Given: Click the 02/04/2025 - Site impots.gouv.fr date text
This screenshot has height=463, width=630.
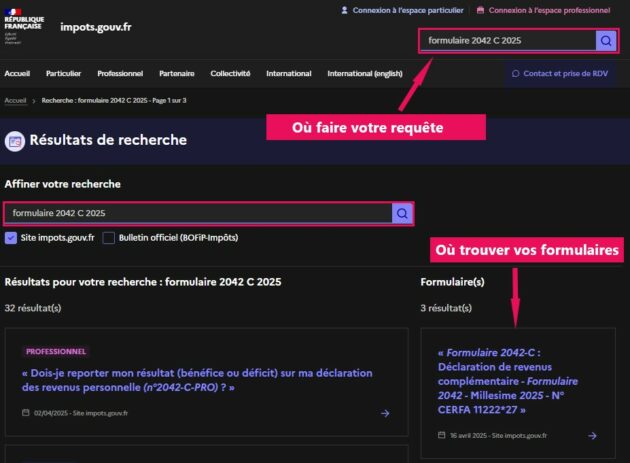Looking at the screenshot, I should (x=81, y=413).
